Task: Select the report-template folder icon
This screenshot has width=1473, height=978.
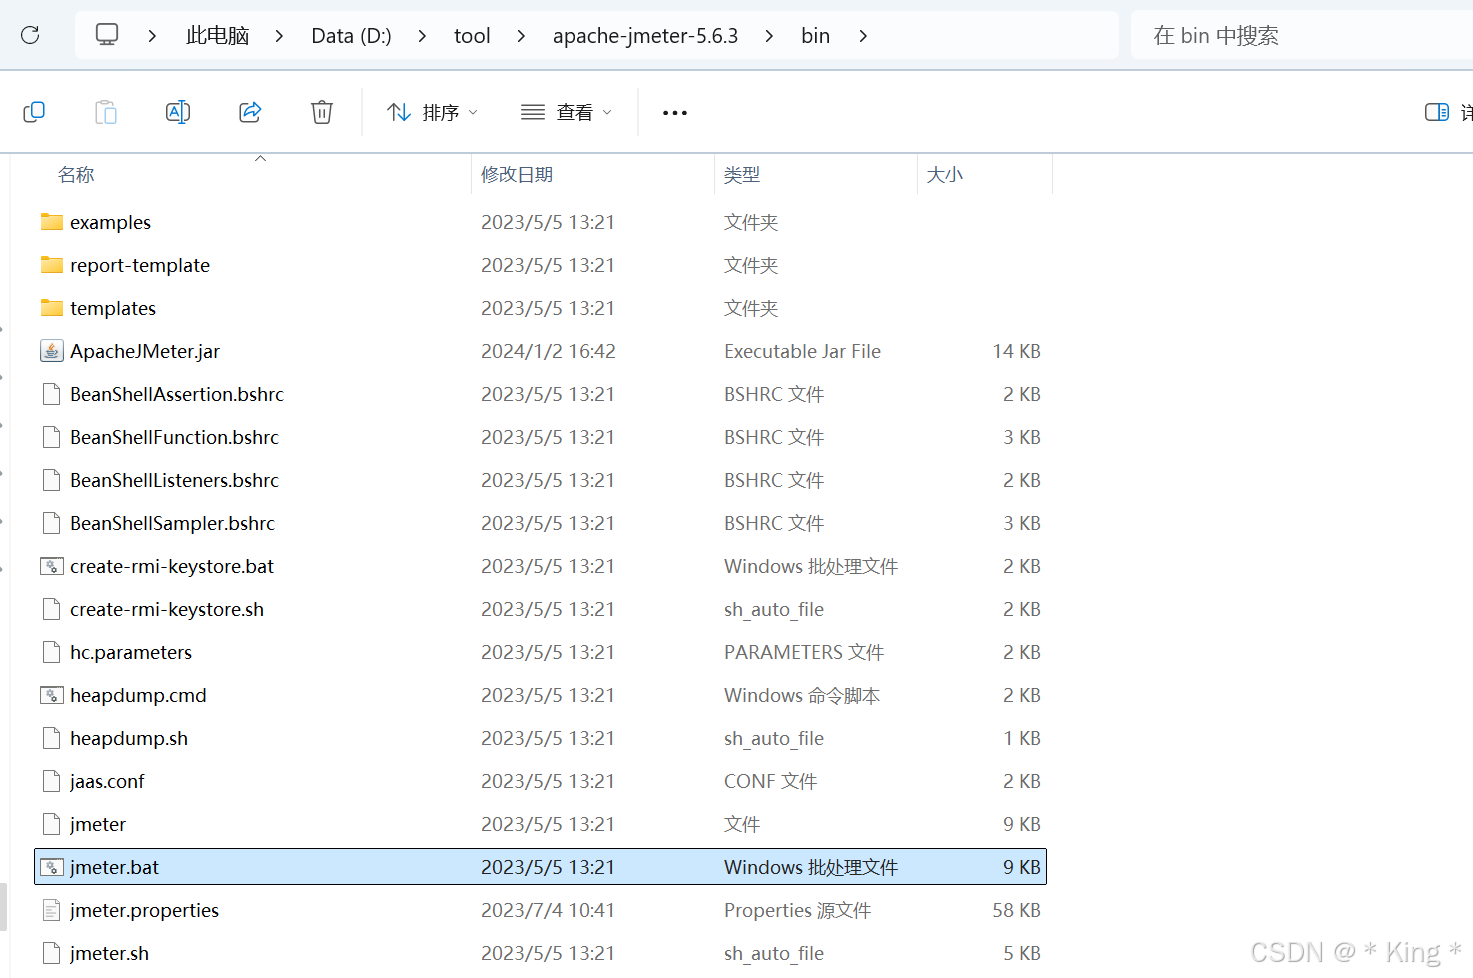Action: tap(52, 265)
